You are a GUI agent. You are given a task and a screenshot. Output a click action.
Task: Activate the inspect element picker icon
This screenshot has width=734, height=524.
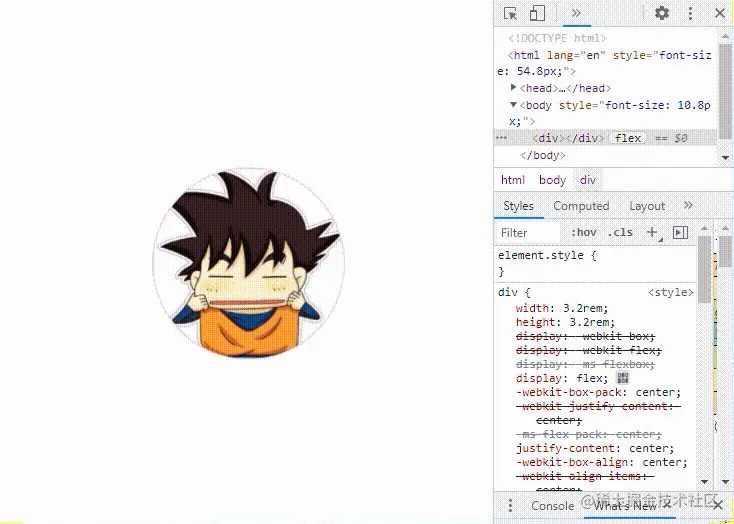510,13
